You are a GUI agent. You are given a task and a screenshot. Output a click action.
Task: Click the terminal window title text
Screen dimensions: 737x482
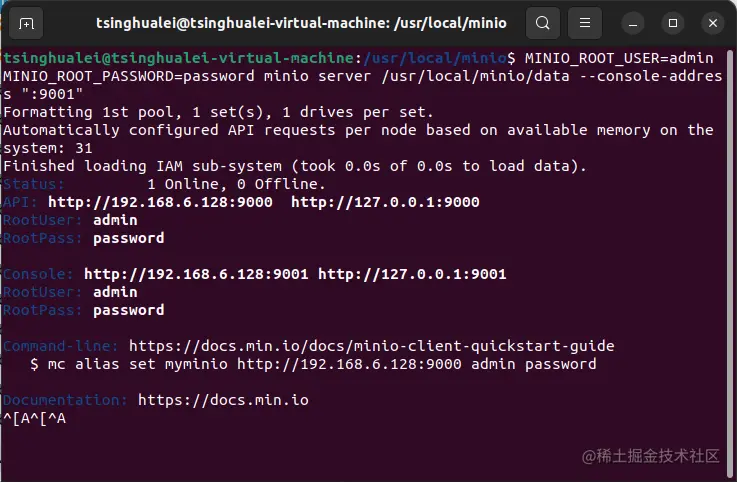(301, 23)
